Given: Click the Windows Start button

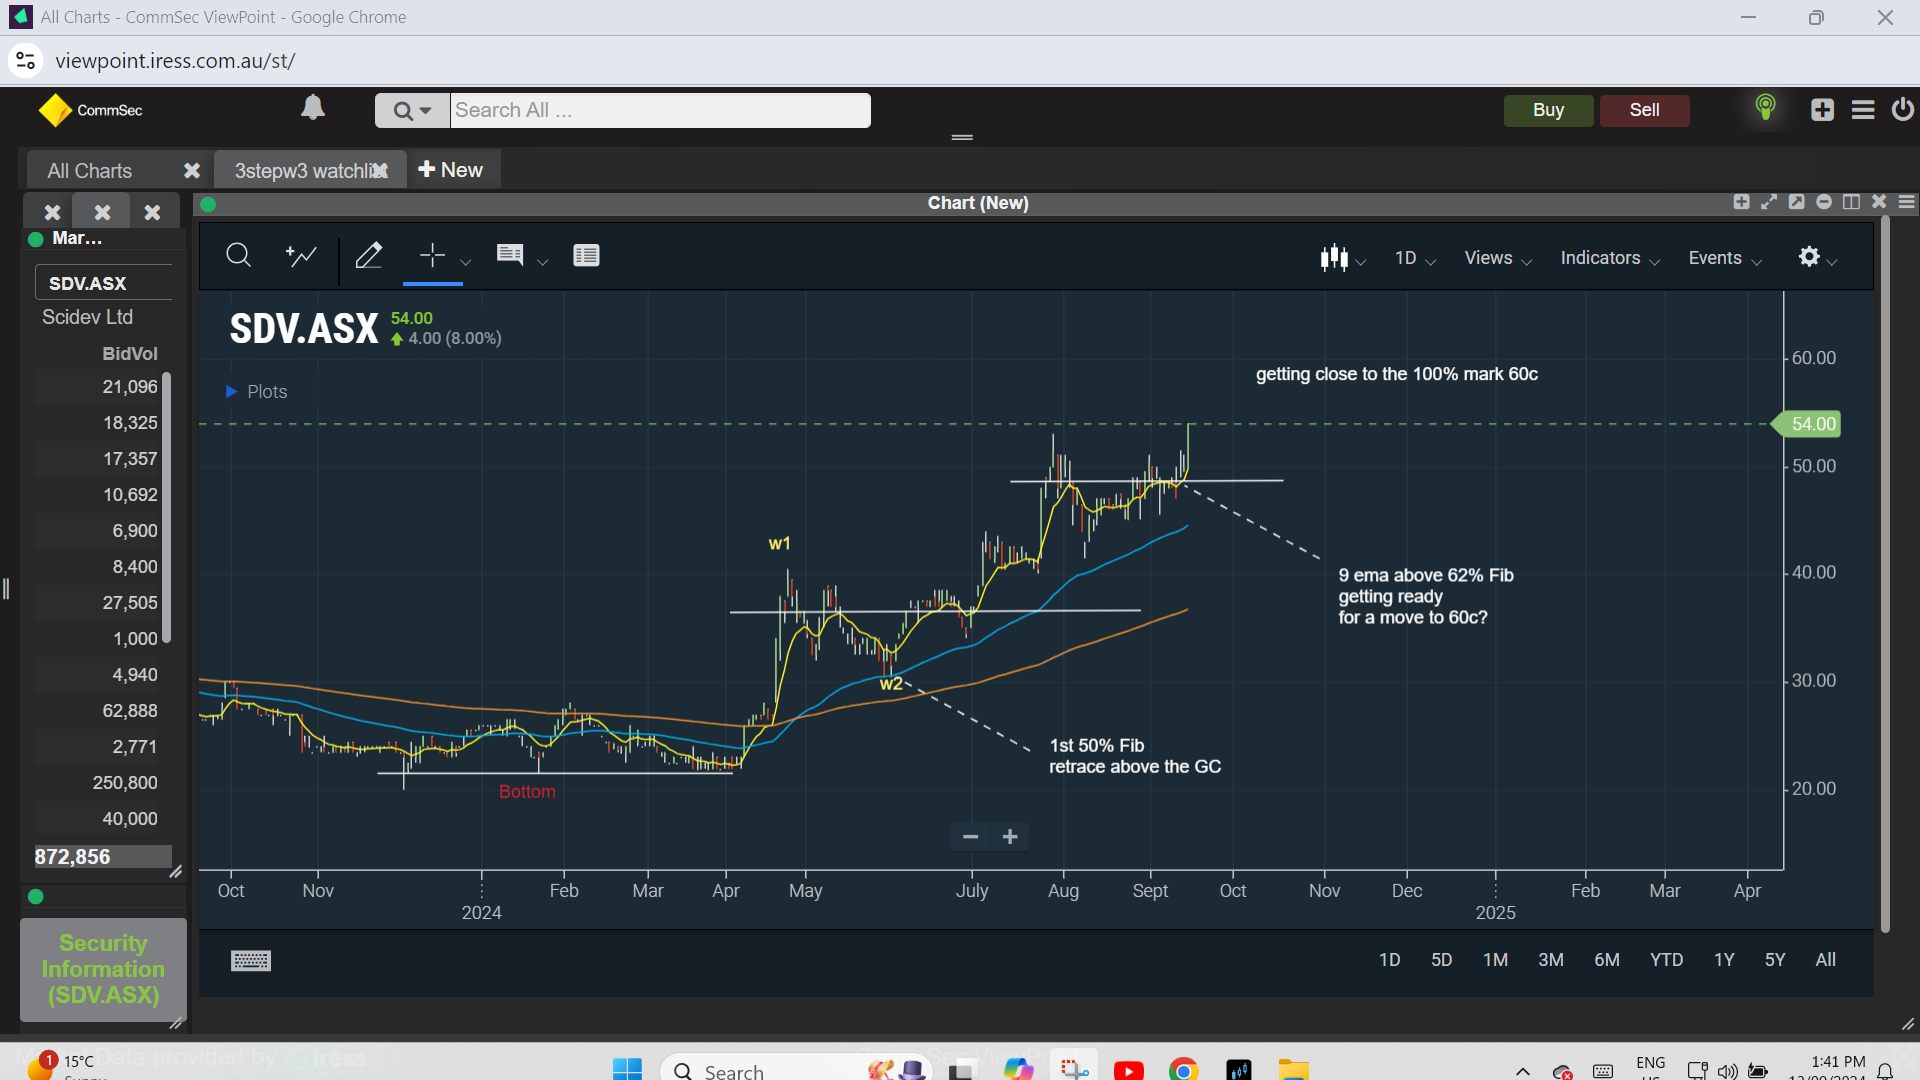Looking at the screenshot, I should [627, 1069].
